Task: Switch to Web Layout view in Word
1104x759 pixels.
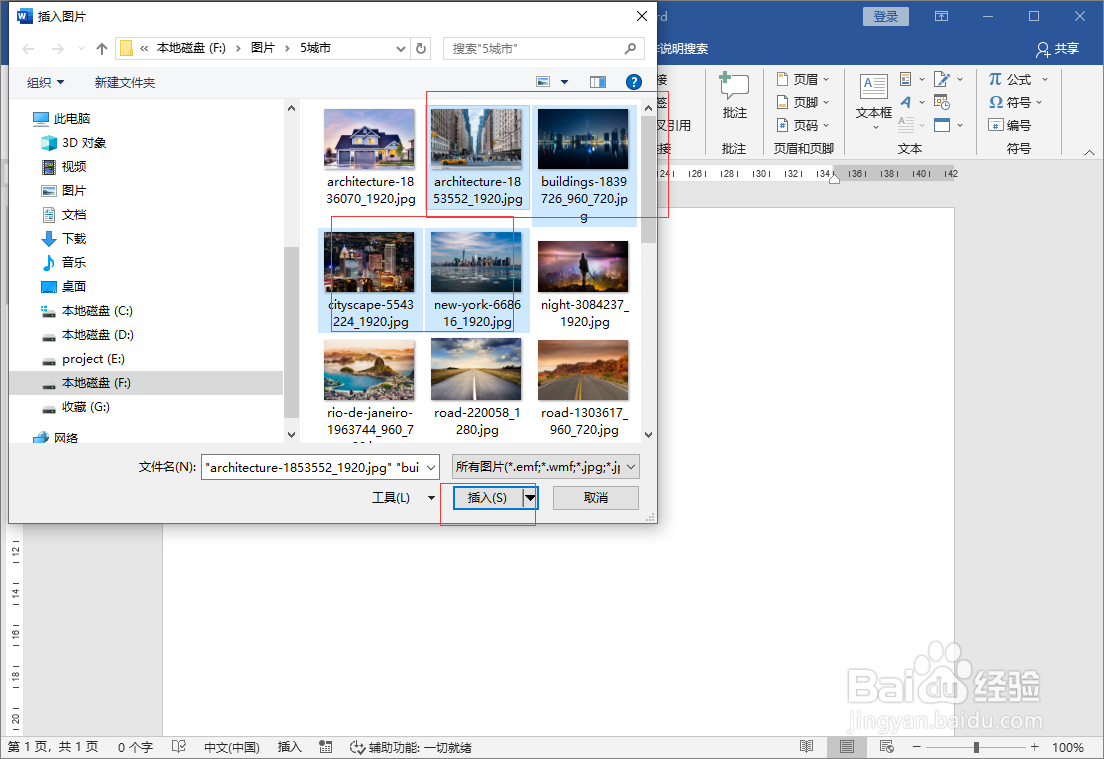Action: coord(886,746)
